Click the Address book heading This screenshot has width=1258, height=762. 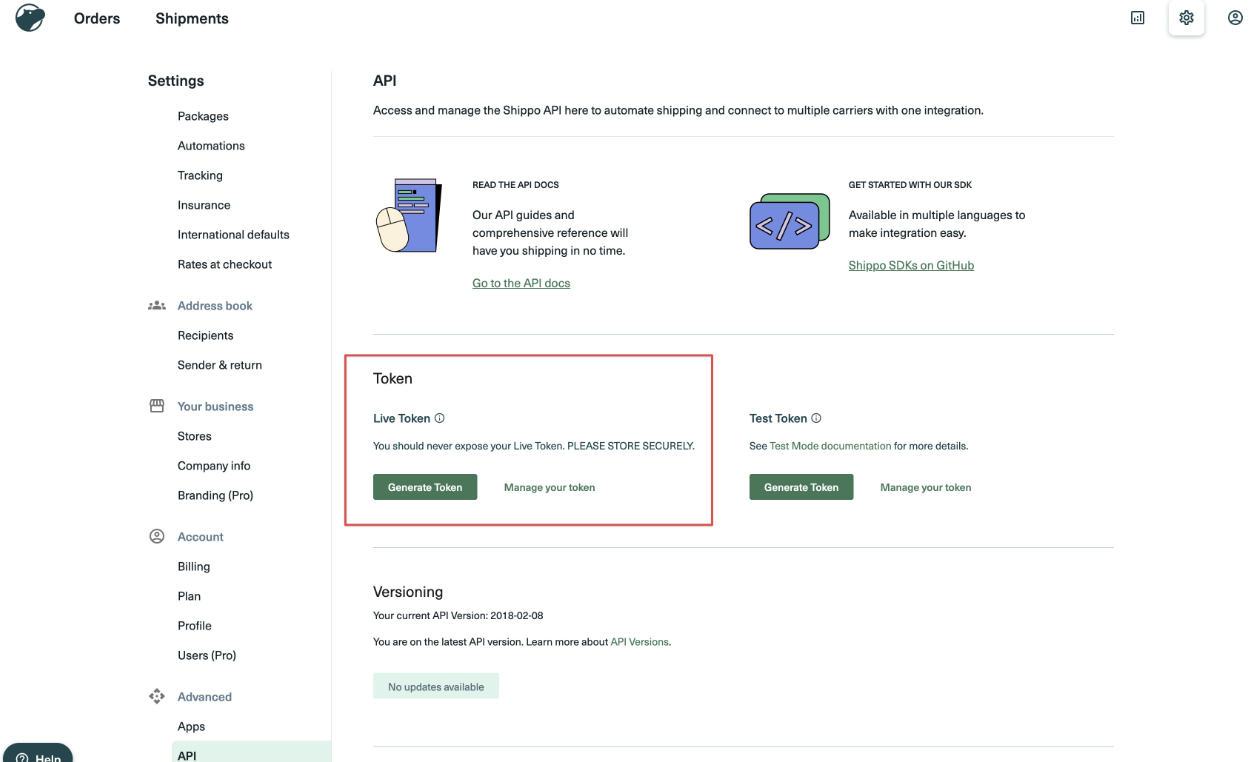[215, 306]
